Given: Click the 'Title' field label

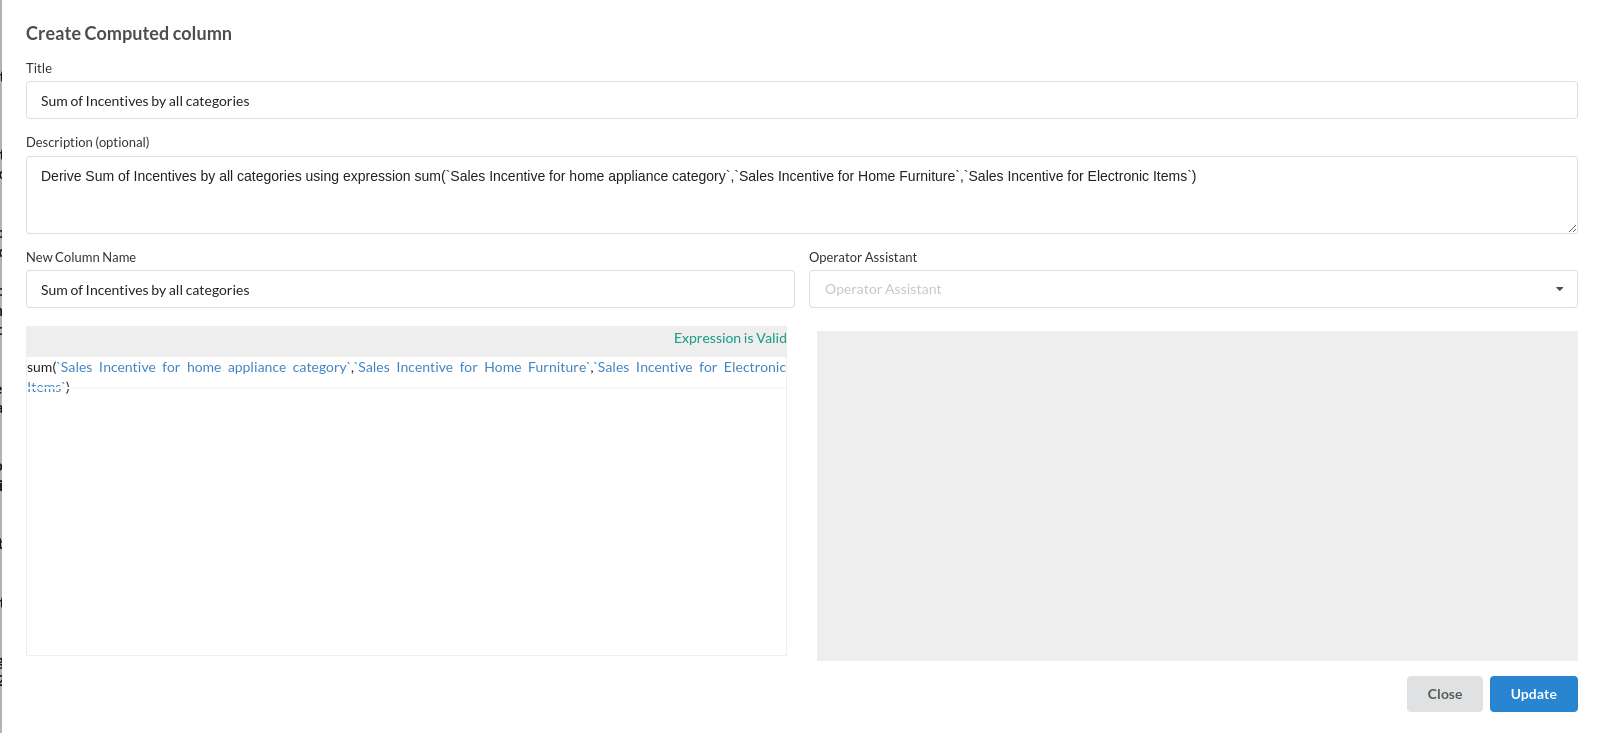Looking at the screenshot, I should (x=39, y=68).
